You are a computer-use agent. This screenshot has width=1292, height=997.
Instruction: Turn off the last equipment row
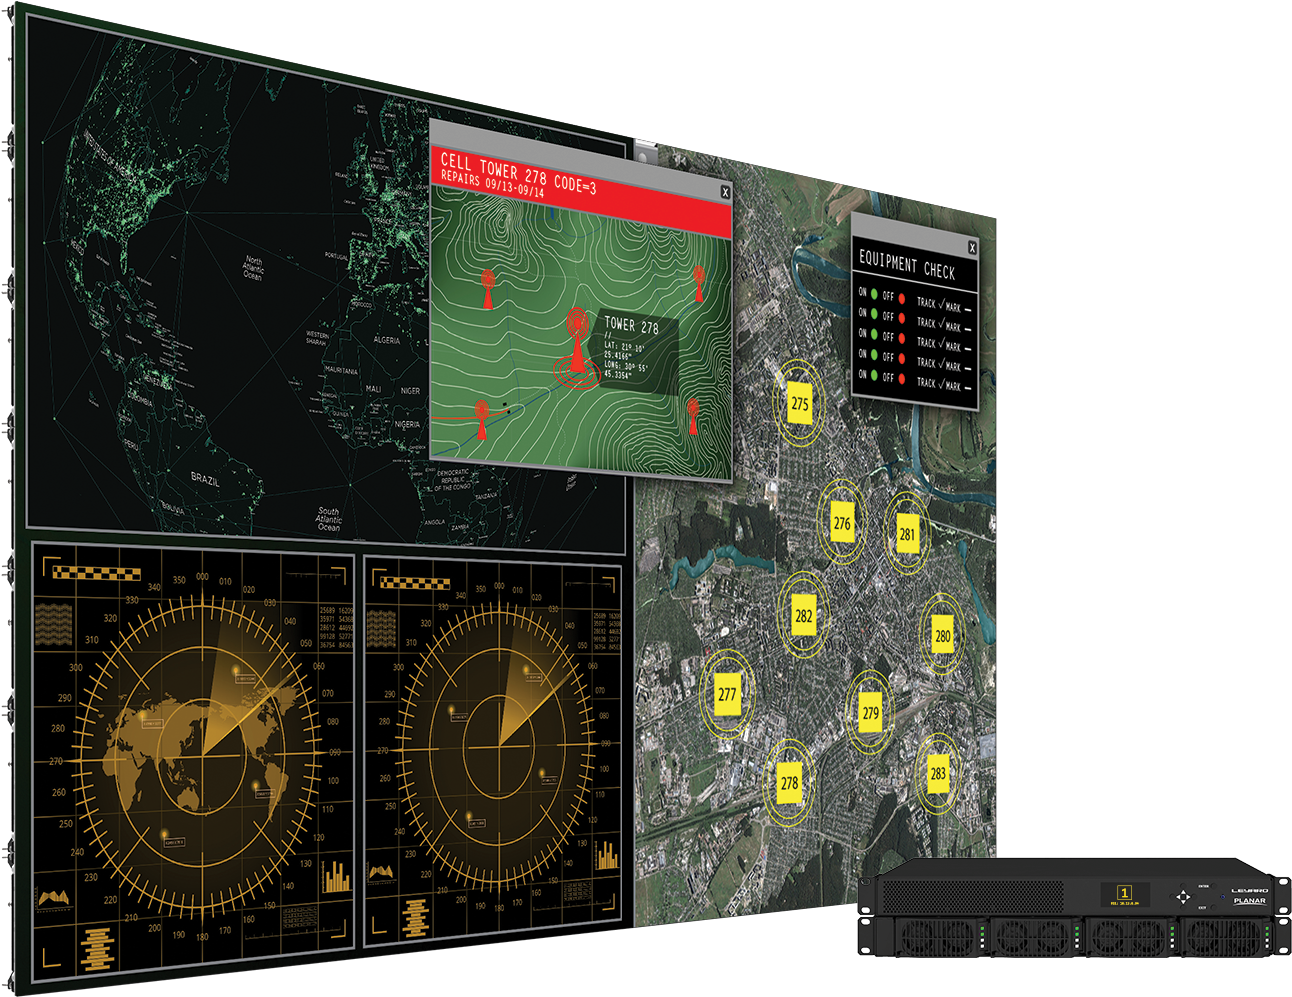click(x=901, y=380)
